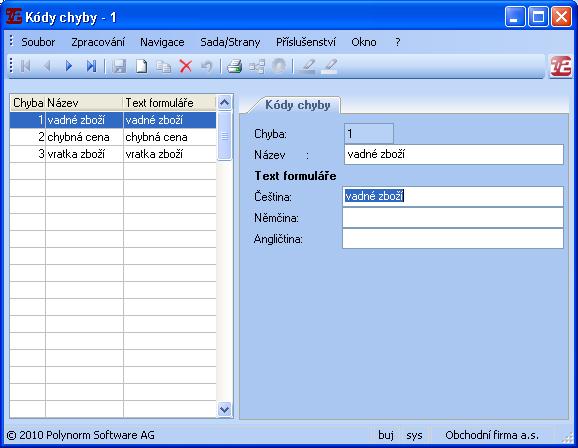Go to next record arrow
Viewport: 578px width, 448px height.
pyautogui.click(x=69, y=66)
